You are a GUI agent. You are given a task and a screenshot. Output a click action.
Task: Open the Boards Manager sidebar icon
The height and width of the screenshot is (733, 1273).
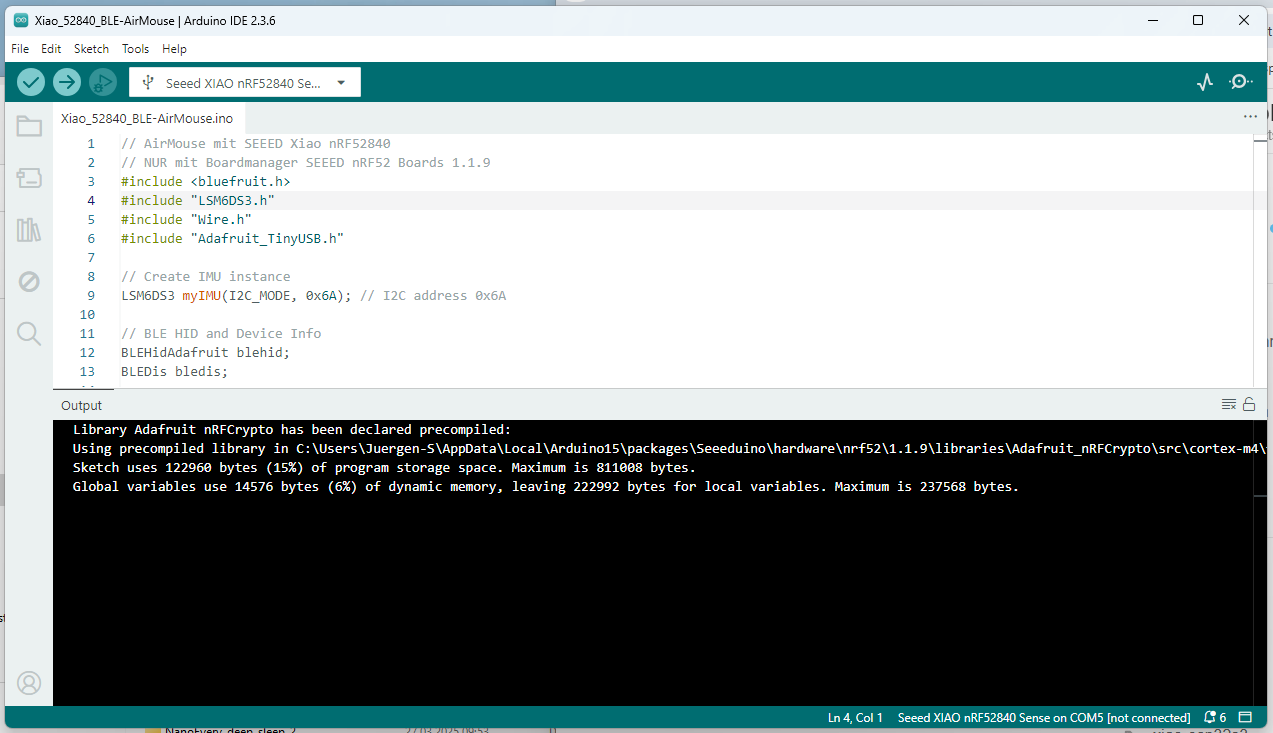(29, 179)
